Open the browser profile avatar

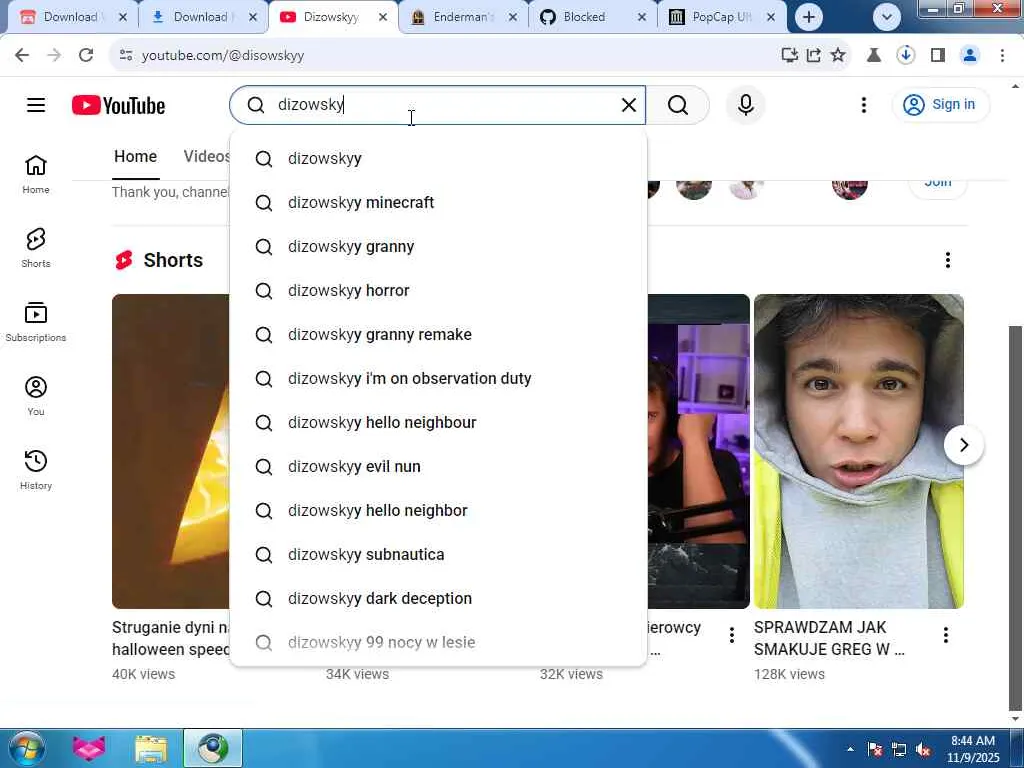pos(970,55)
